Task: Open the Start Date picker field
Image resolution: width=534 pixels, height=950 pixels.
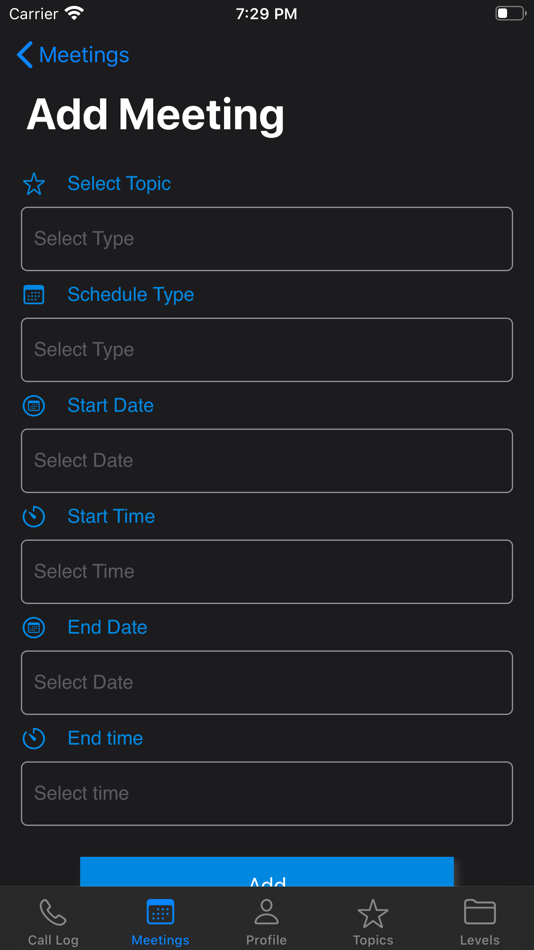Action: (x=267, y=460)
